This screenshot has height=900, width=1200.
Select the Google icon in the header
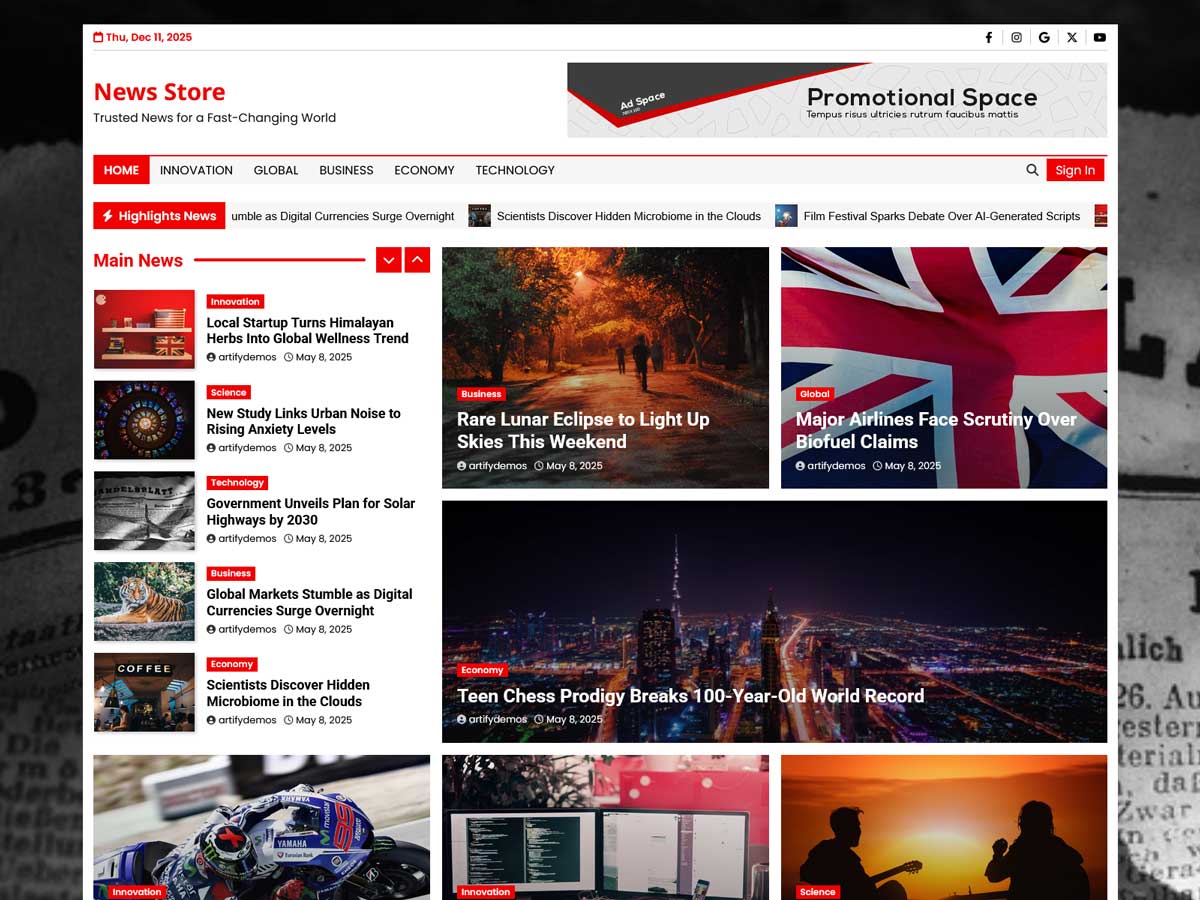point(1044,37)
